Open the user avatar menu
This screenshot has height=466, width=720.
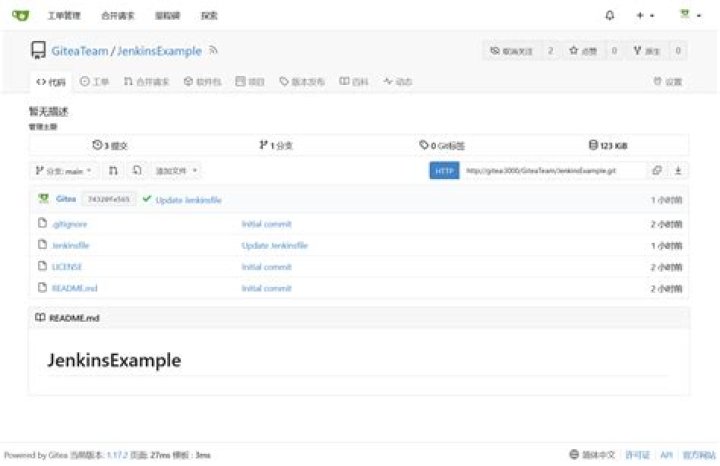point(690,15)
